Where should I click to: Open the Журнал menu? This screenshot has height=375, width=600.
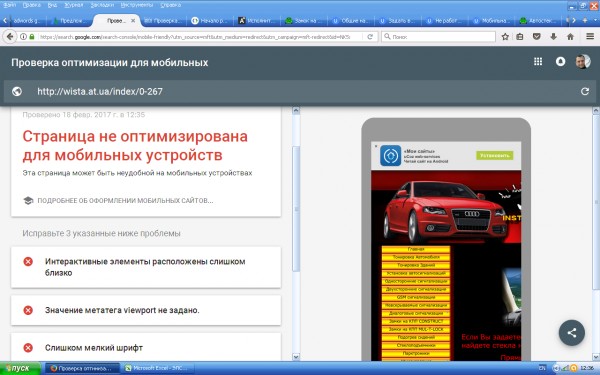tap(74, 5)
